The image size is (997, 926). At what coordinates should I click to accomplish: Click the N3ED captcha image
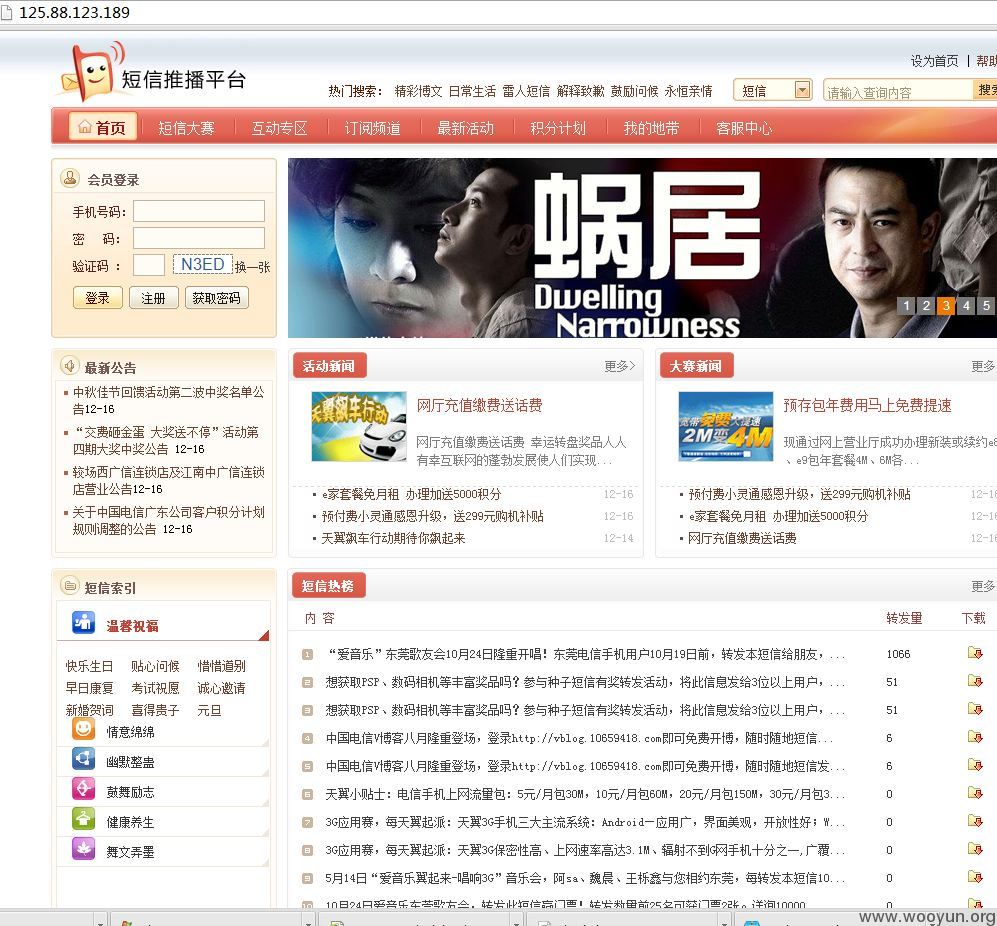coord(203,264)
